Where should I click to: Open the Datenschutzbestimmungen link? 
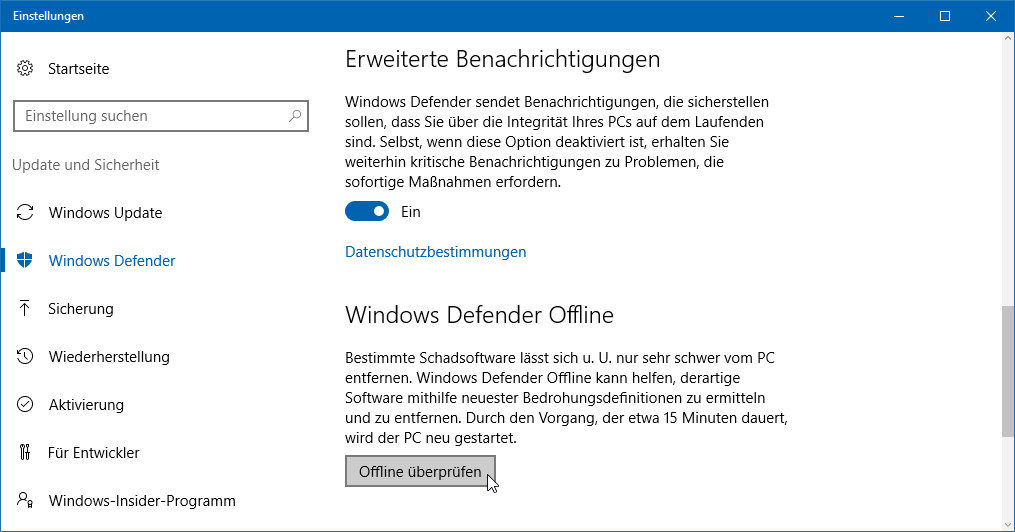click(x=435, y=252)
